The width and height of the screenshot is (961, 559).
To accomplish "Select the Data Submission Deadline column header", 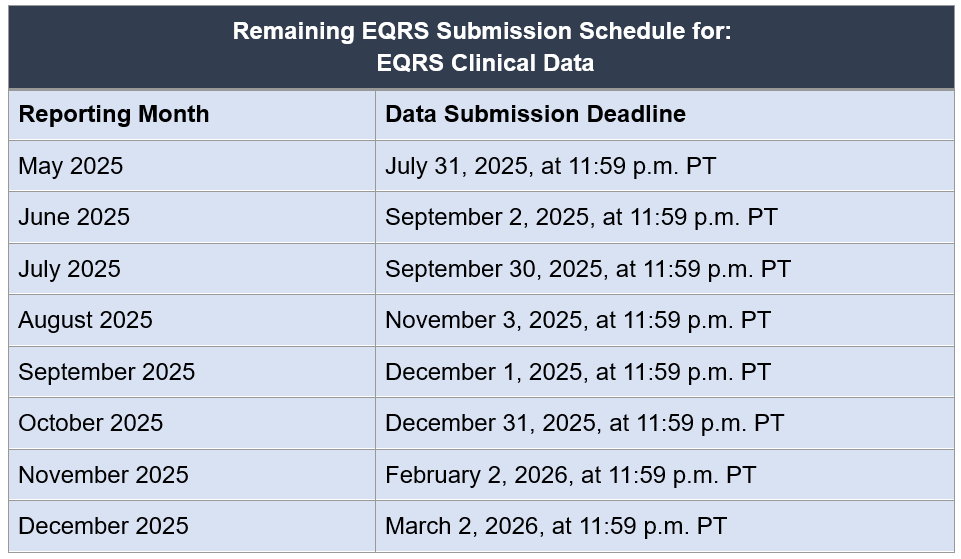I will pos(665,115).
